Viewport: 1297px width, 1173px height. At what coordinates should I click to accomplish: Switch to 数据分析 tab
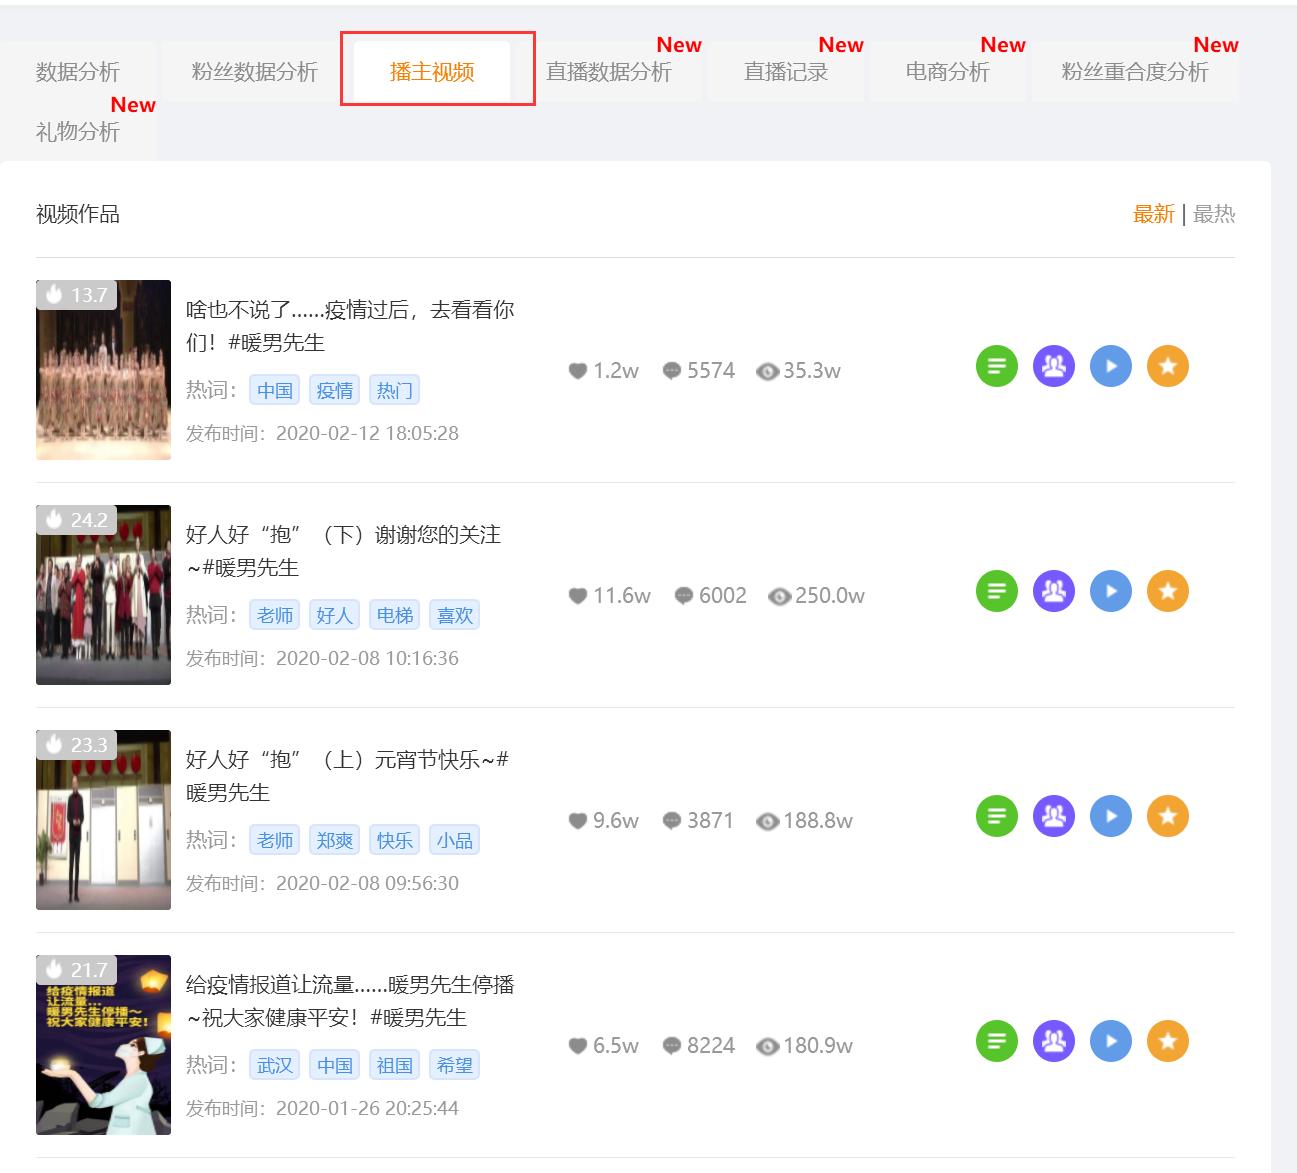[x=78, y=72]
